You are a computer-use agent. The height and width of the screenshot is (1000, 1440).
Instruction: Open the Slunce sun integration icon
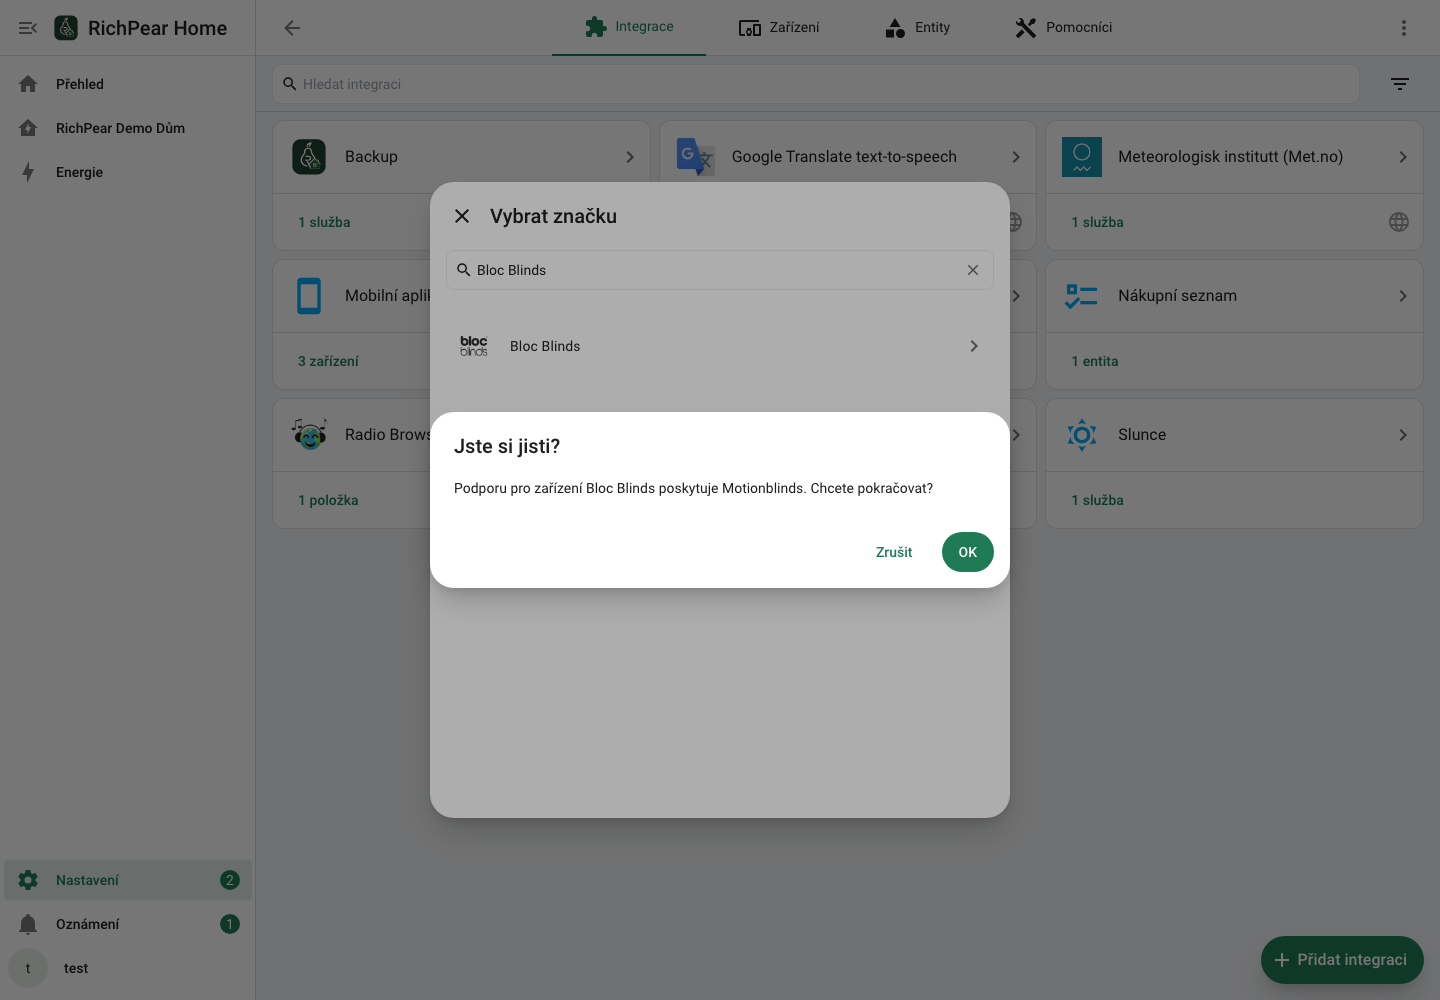click(x=1082, y=435)
